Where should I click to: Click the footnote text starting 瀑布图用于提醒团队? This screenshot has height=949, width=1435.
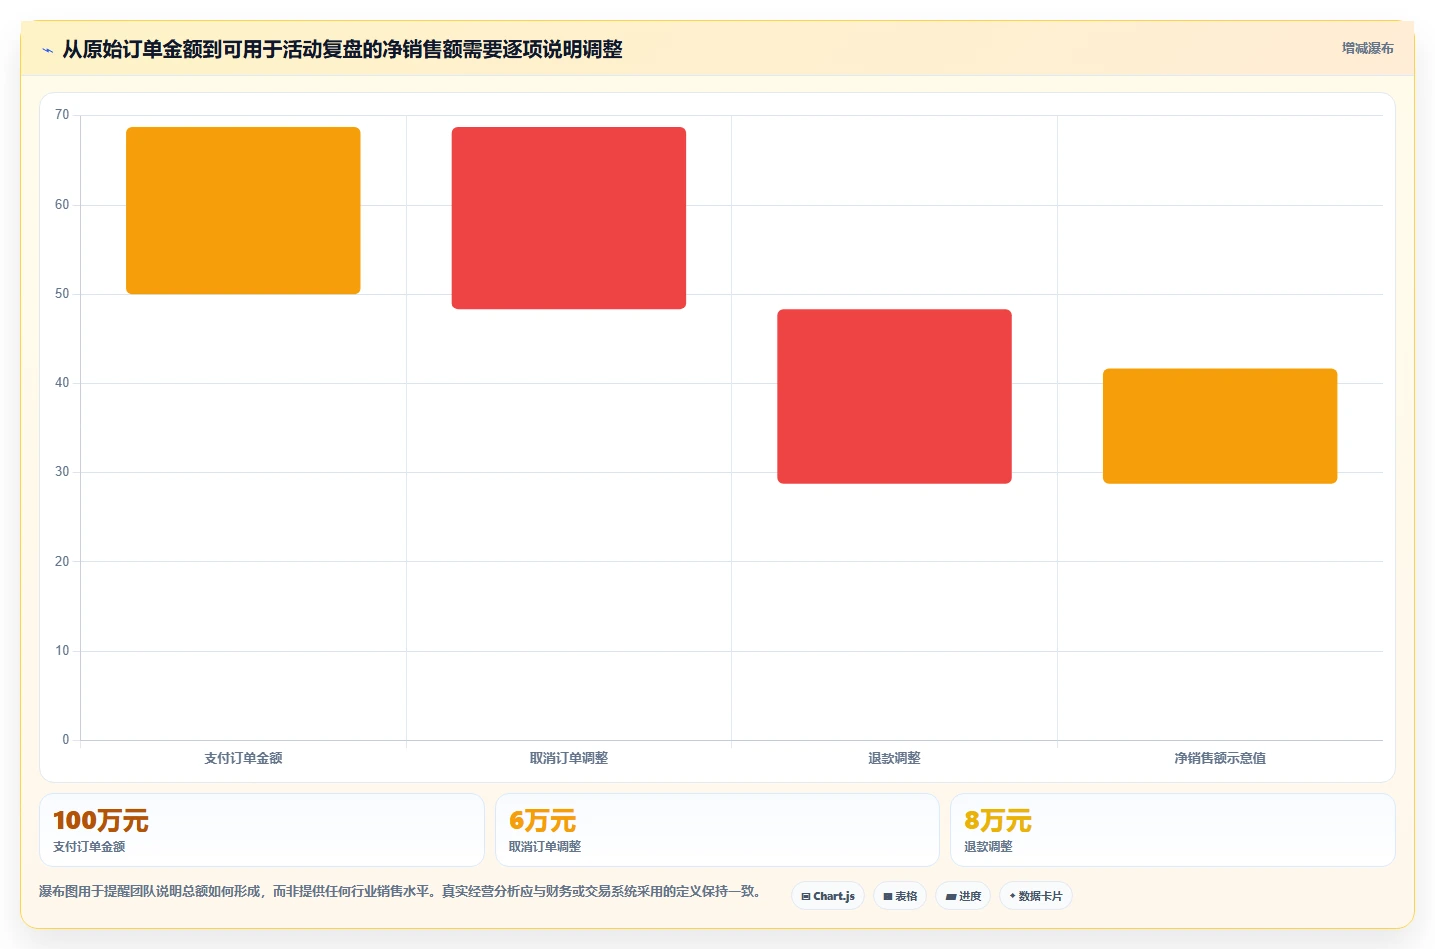tap(400, 891)
